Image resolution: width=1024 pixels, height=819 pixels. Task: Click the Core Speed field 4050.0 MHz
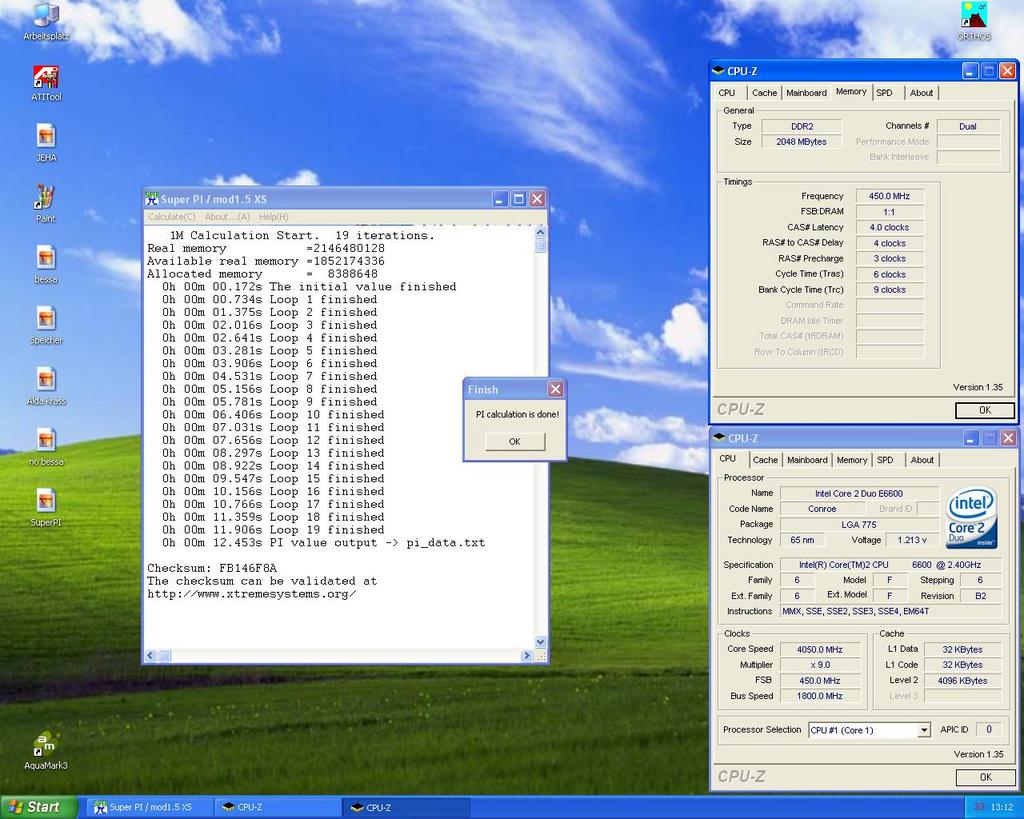click(820, 649)
